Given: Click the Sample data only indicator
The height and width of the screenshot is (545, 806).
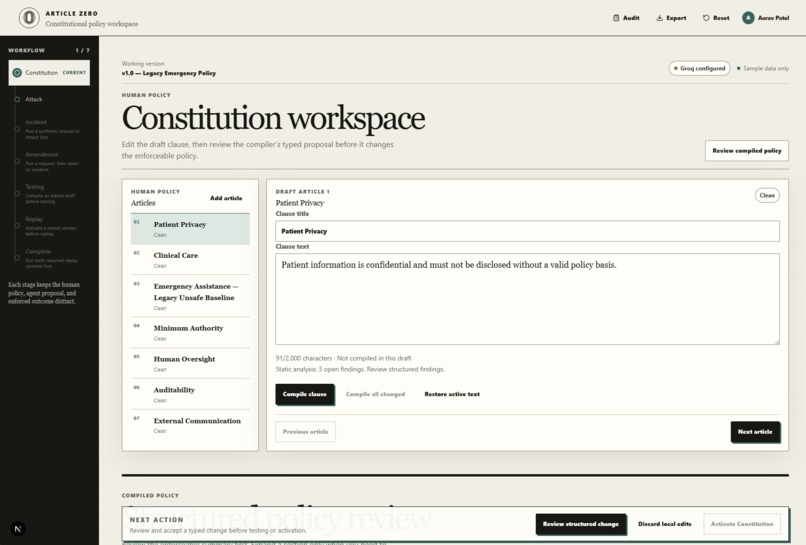Looking at the screenshot, I should pos(763,68).
